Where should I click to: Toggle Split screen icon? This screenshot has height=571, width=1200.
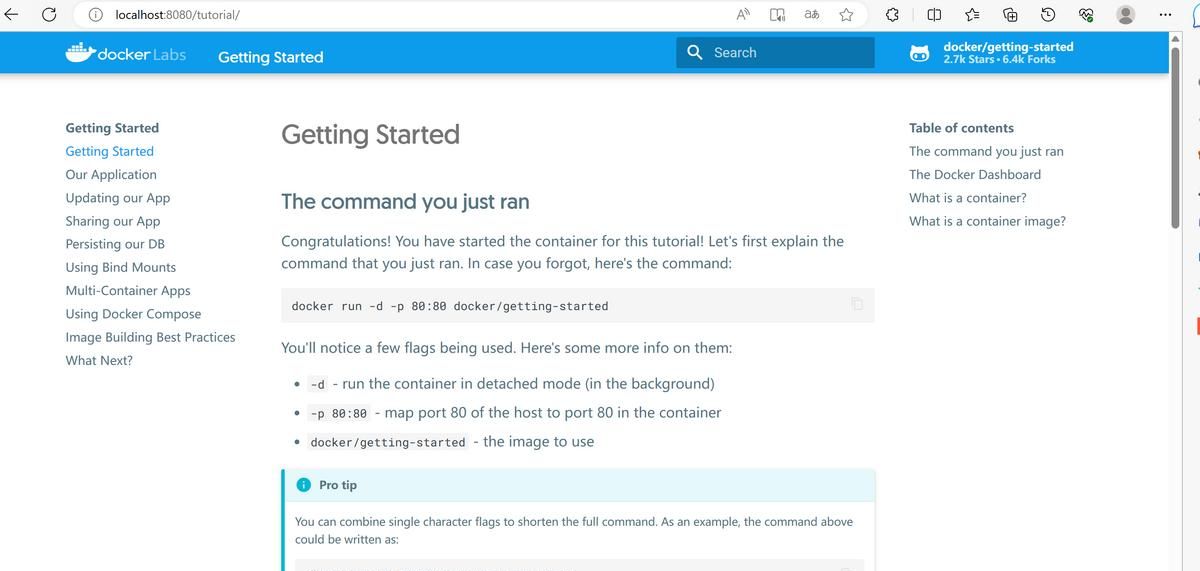click(x=933, y=15)
